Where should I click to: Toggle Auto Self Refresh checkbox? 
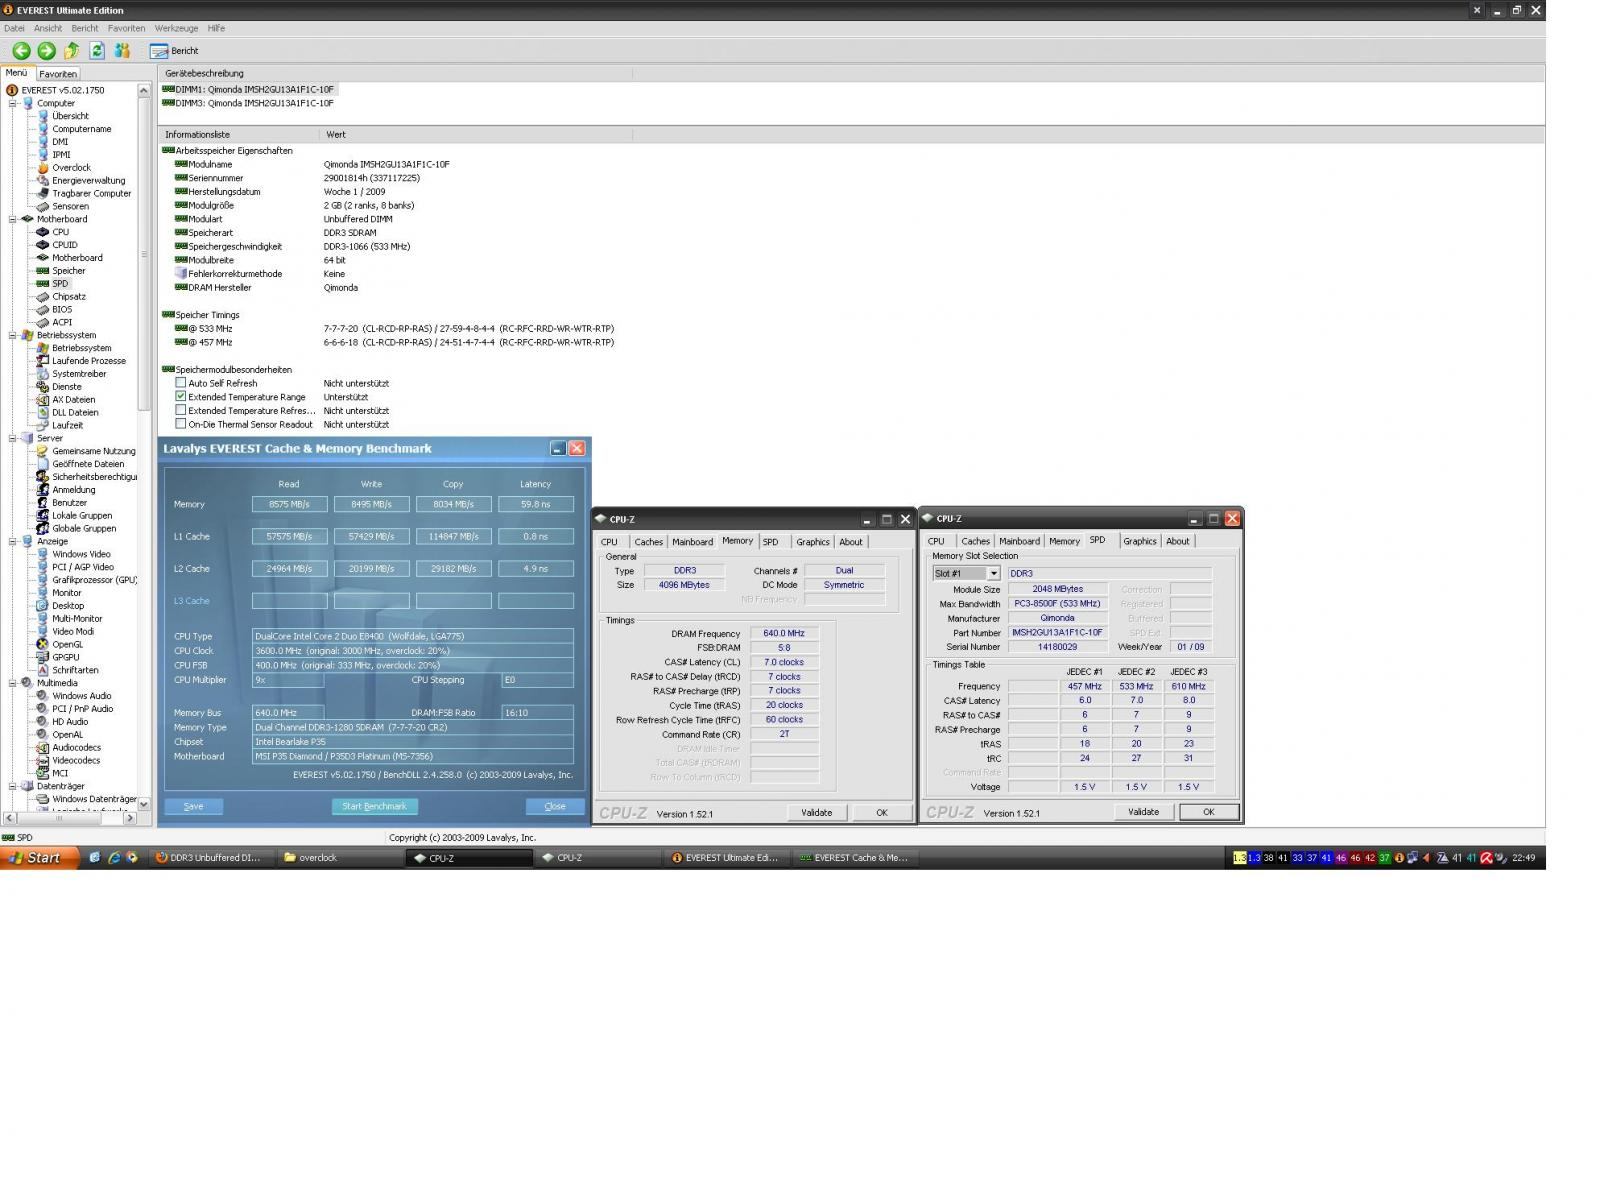point(180,383)
